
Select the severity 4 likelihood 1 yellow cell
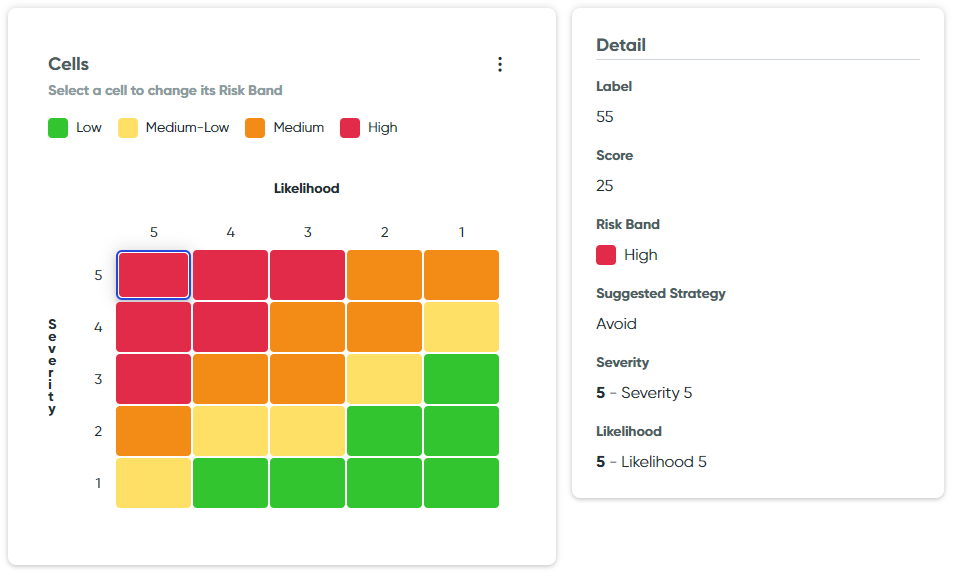click(x=461, y=327)
